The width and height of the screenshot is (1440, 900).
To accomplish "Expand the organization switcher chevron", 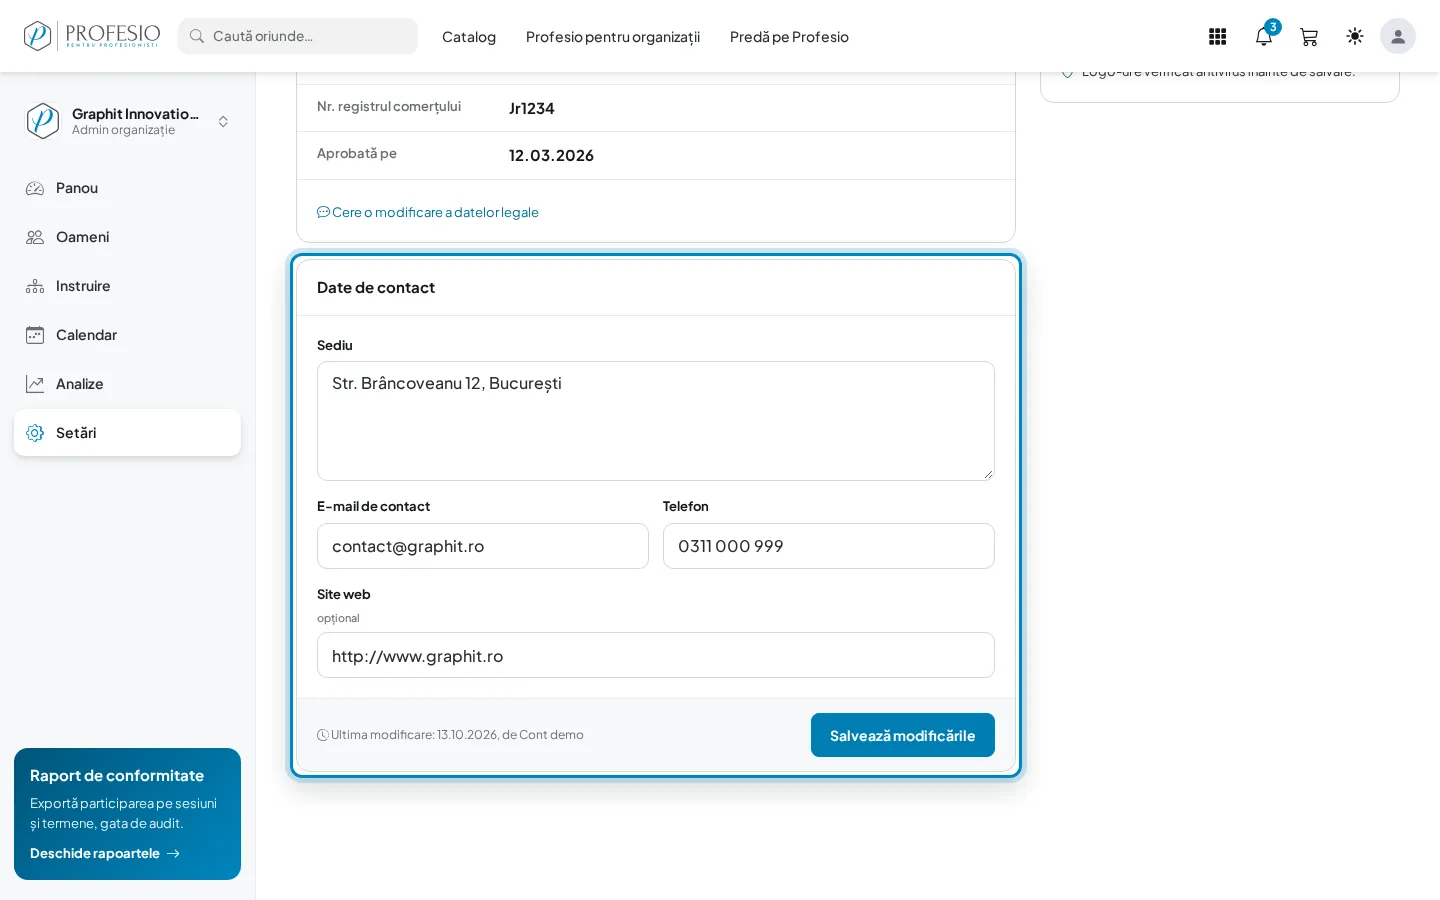I will click(223, 121).
